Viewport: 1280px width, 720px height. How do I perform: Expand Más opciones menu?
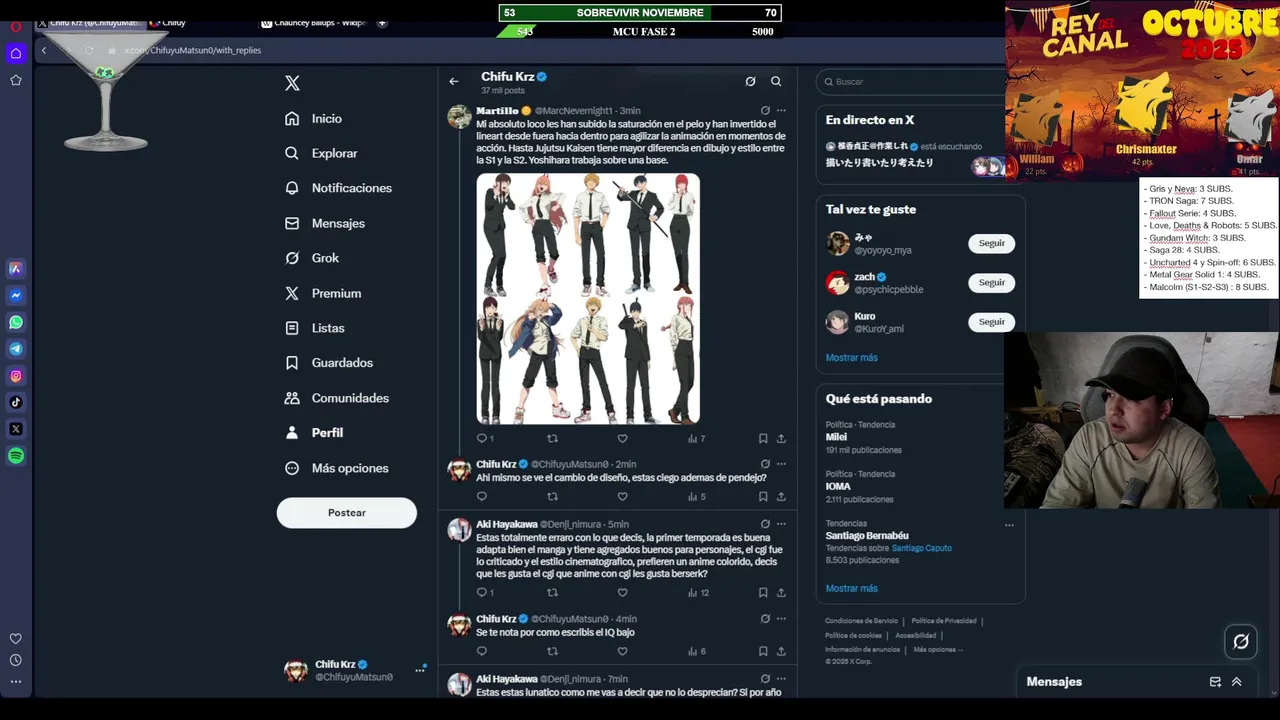(337, 468)
